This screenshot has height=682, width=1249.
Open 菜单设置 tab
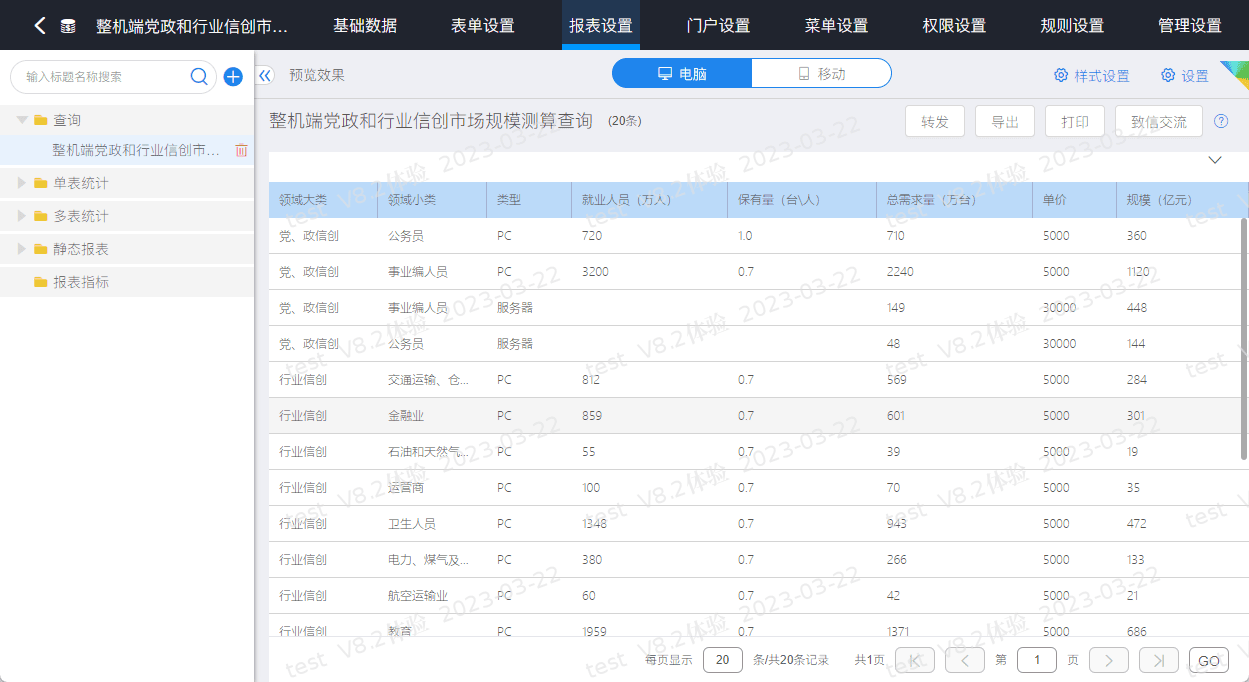tap(837, 25)
